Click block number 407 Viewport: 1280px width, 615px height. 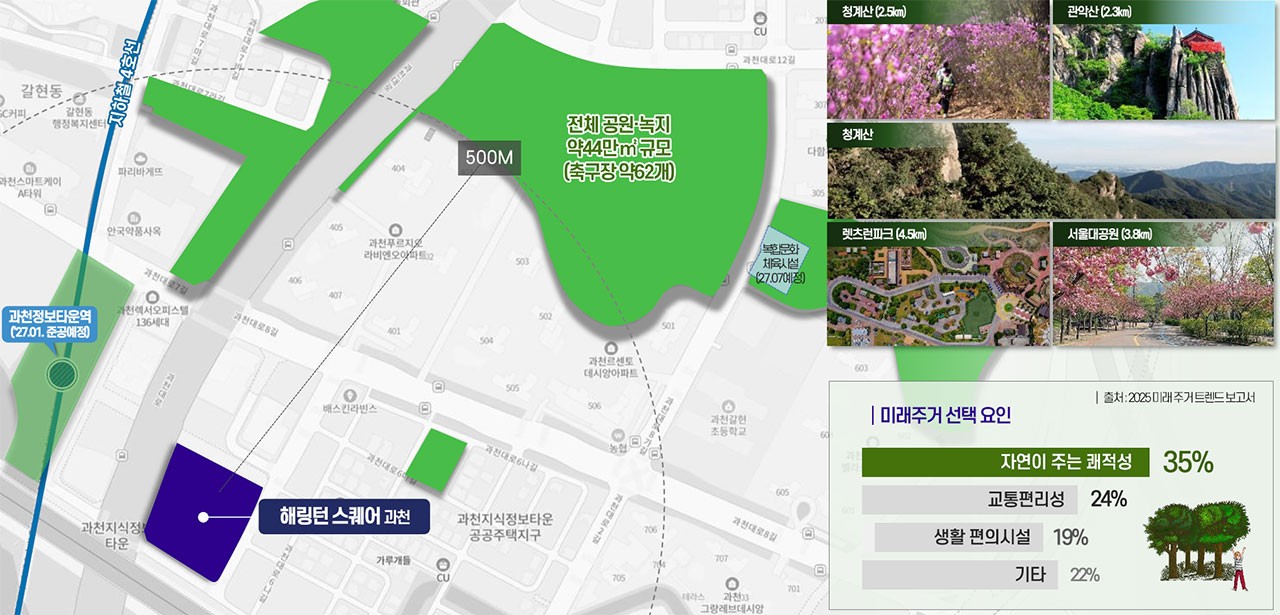click(335, 296)
